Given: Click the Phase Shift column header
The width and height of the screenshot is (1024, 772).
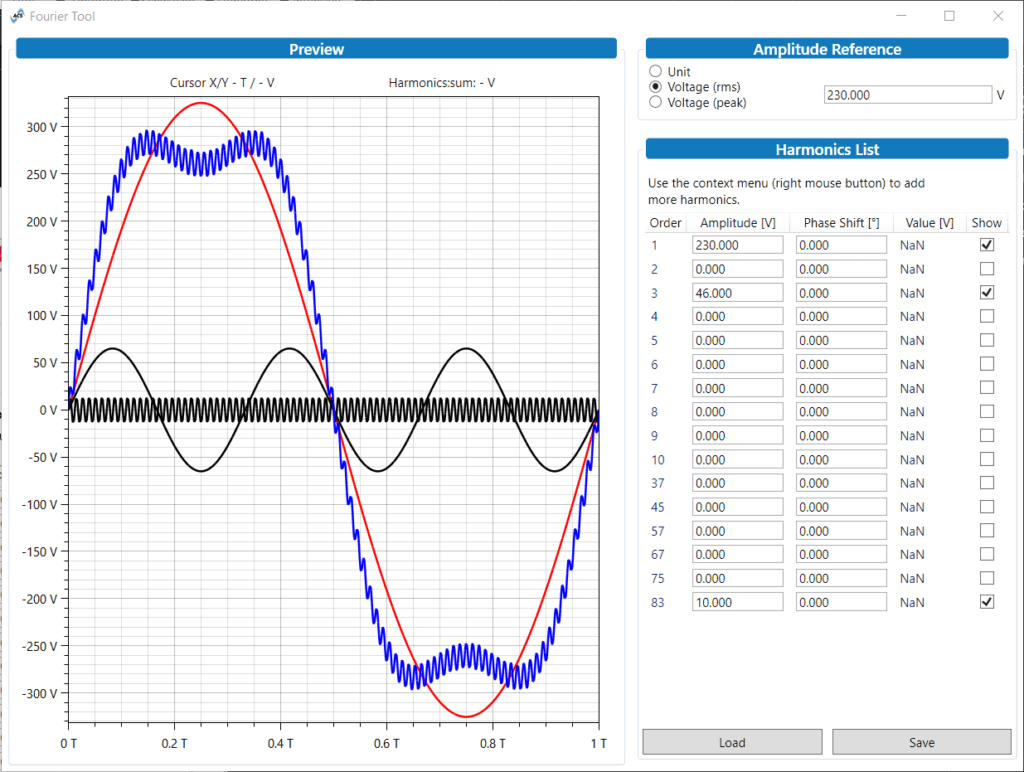Looking at the screenshot, I should tap(841, 223).
